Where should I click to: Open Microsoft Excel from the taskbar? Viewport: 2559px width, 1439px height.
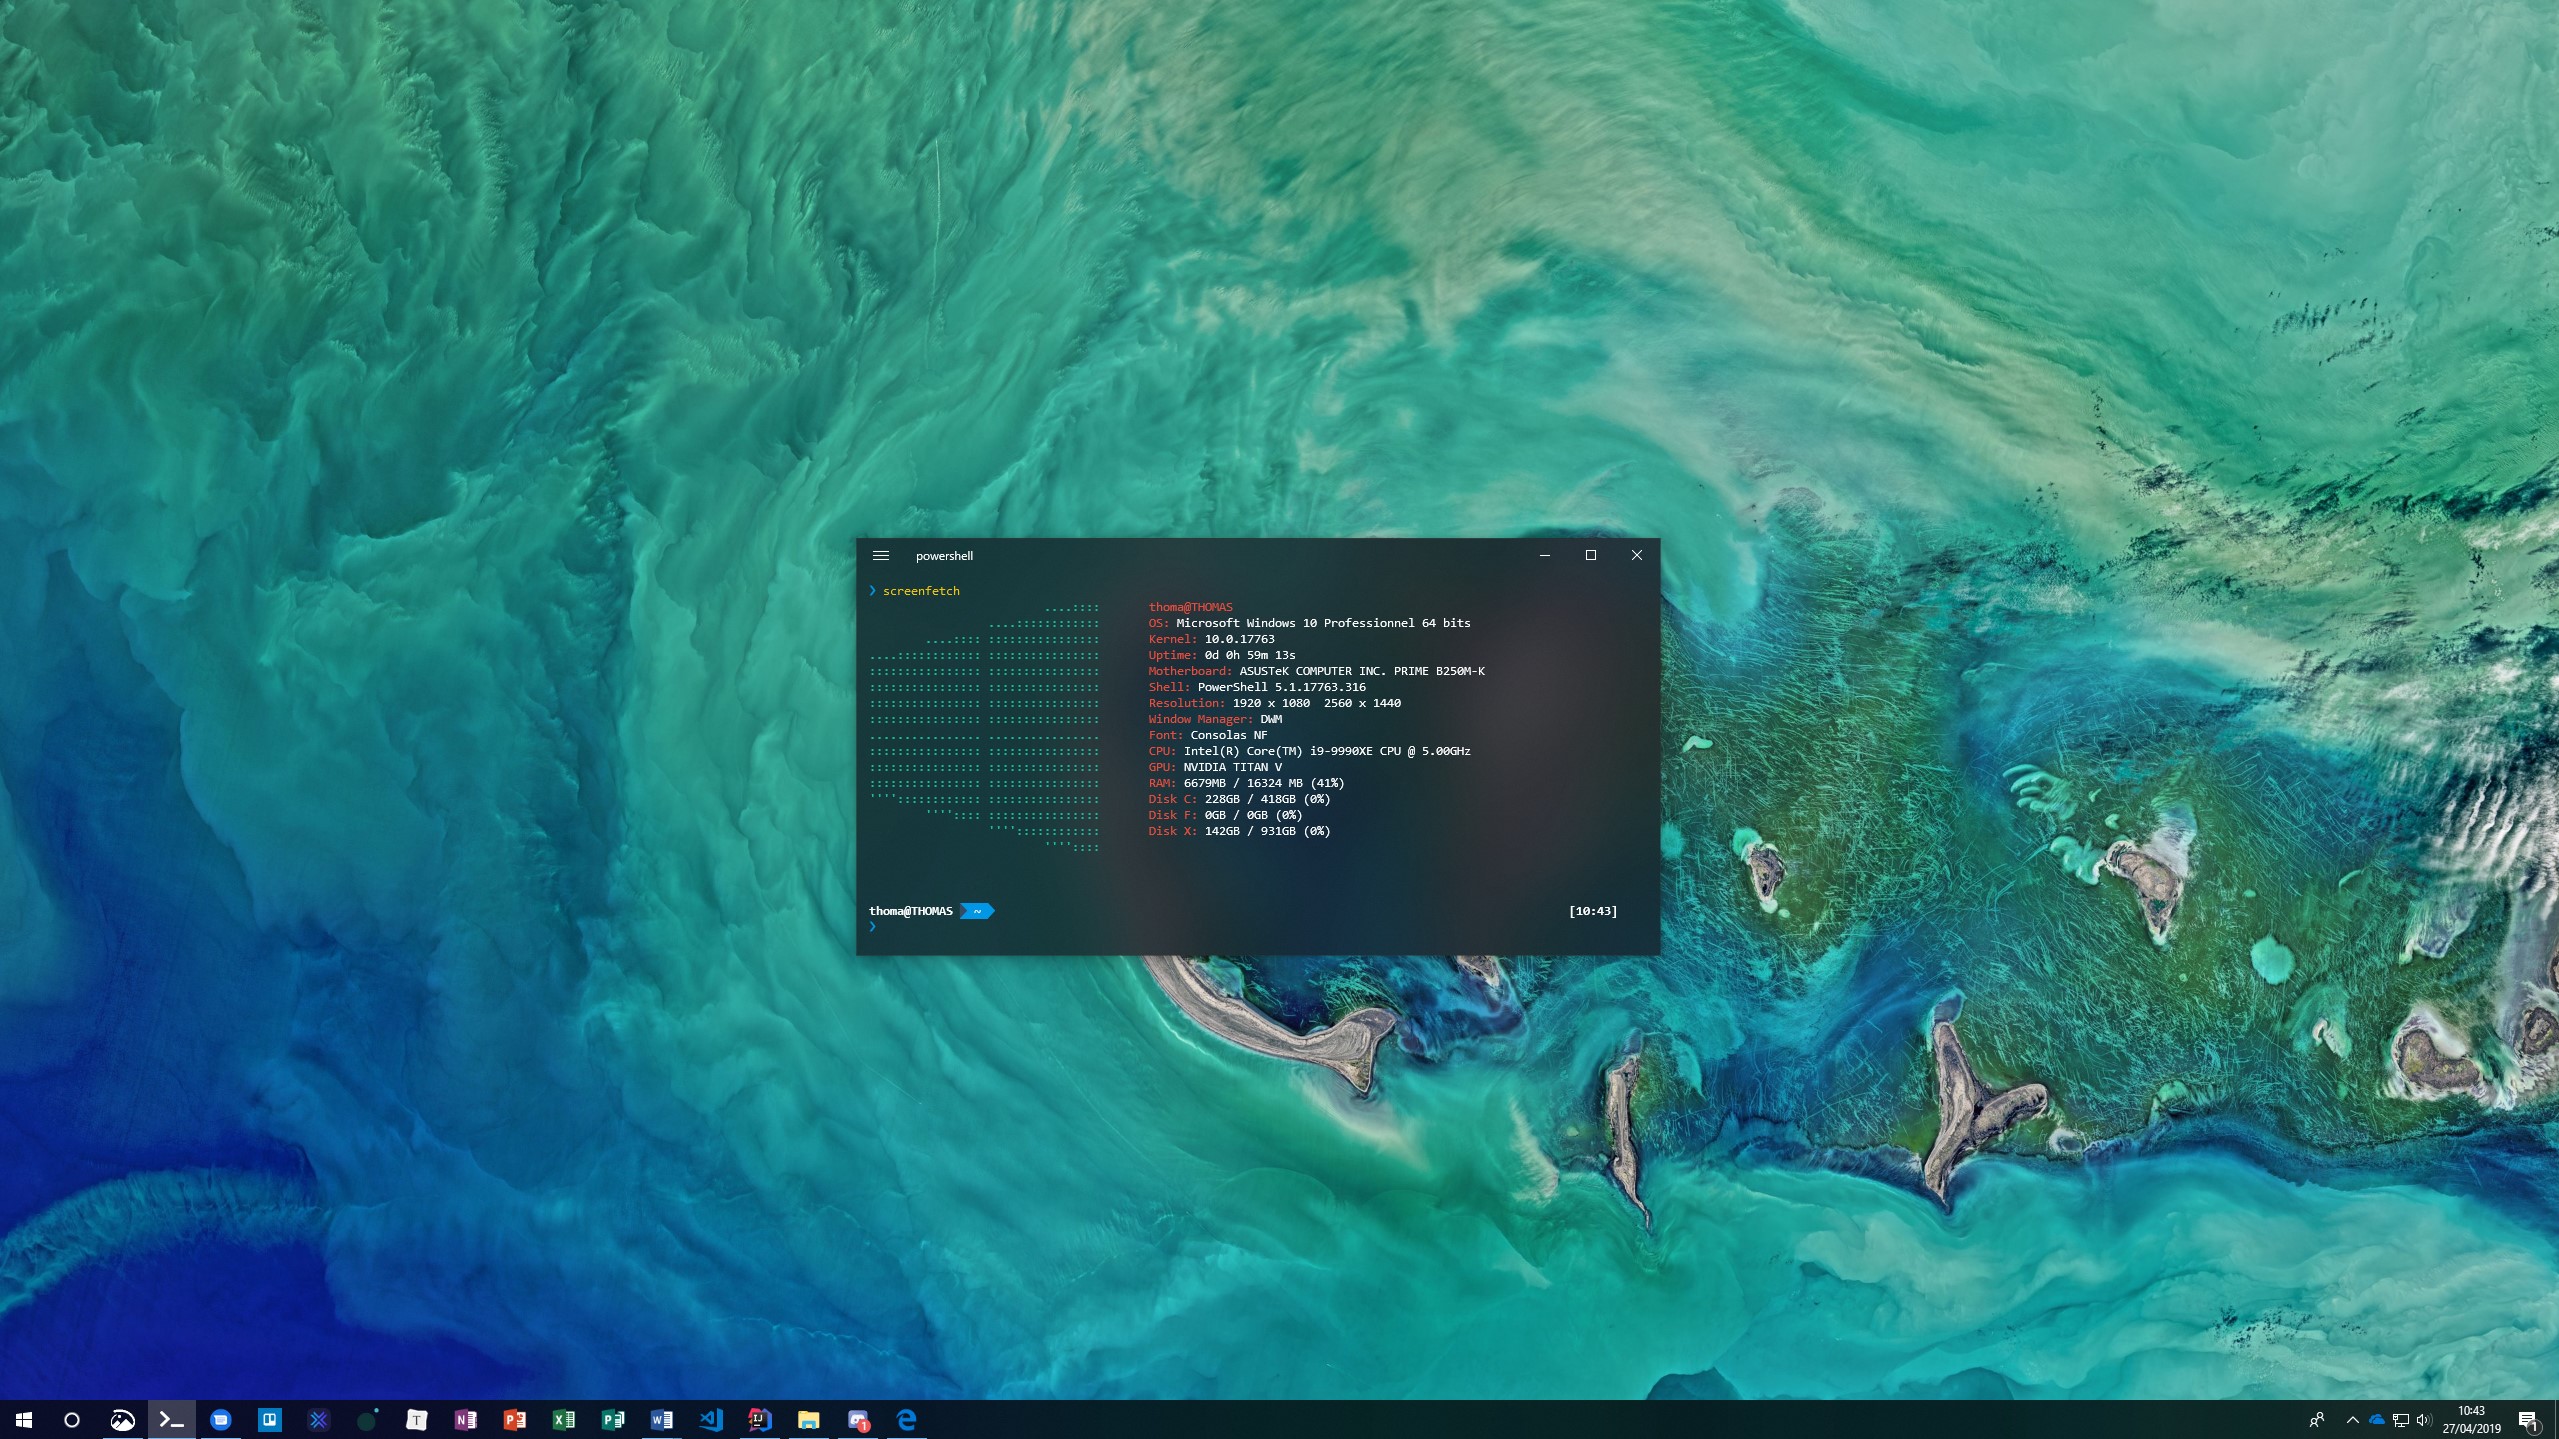(x=564, y=1419)
